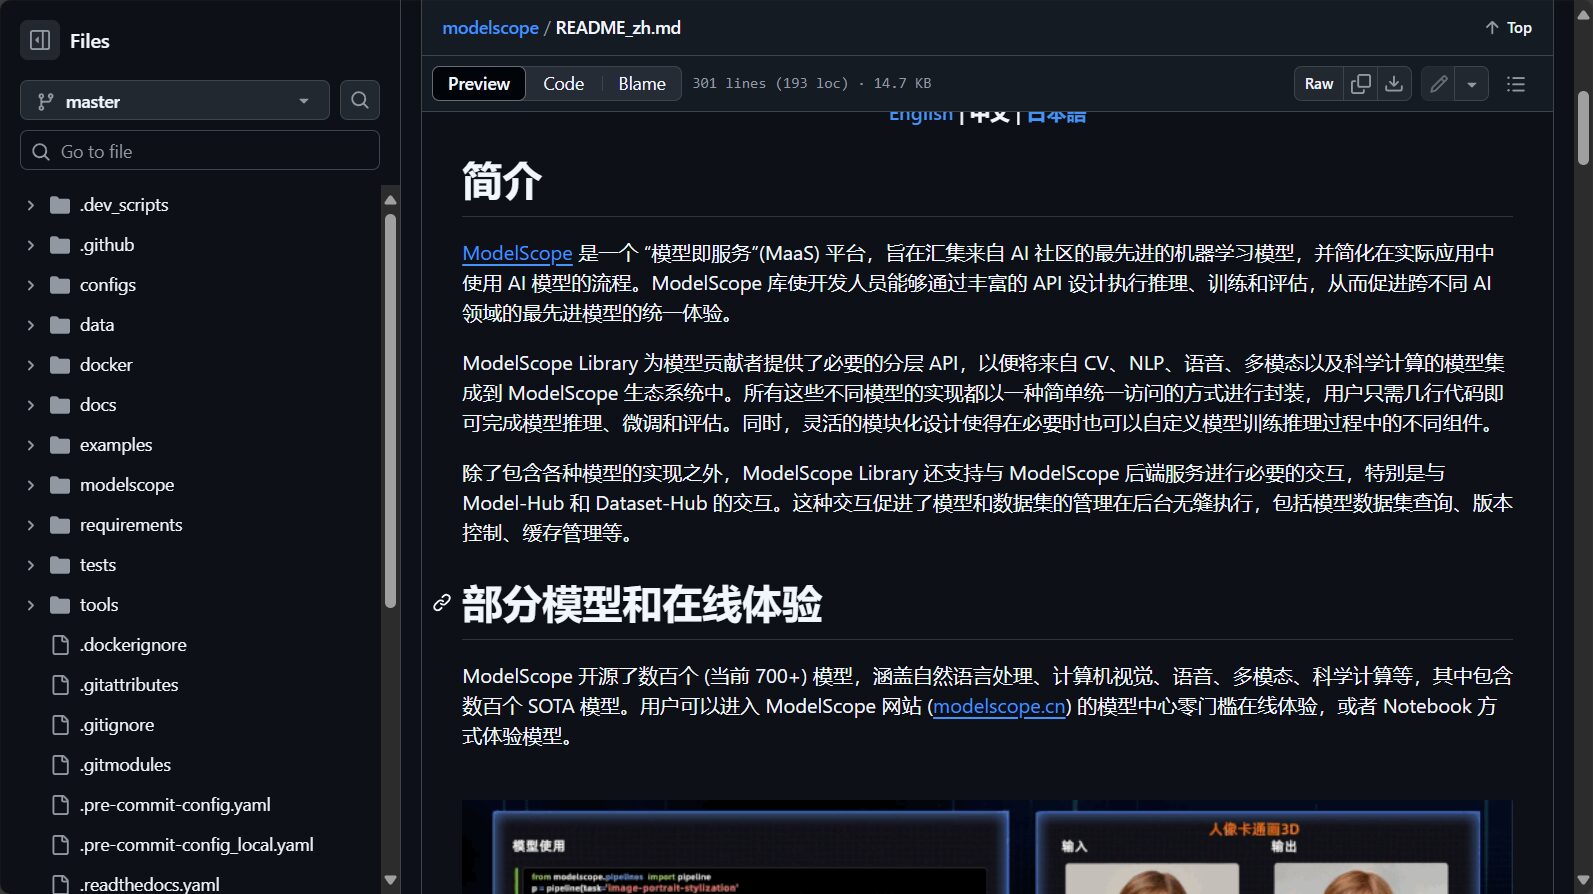
Task: Search files with the magnifier button
Action: [360, 100]
